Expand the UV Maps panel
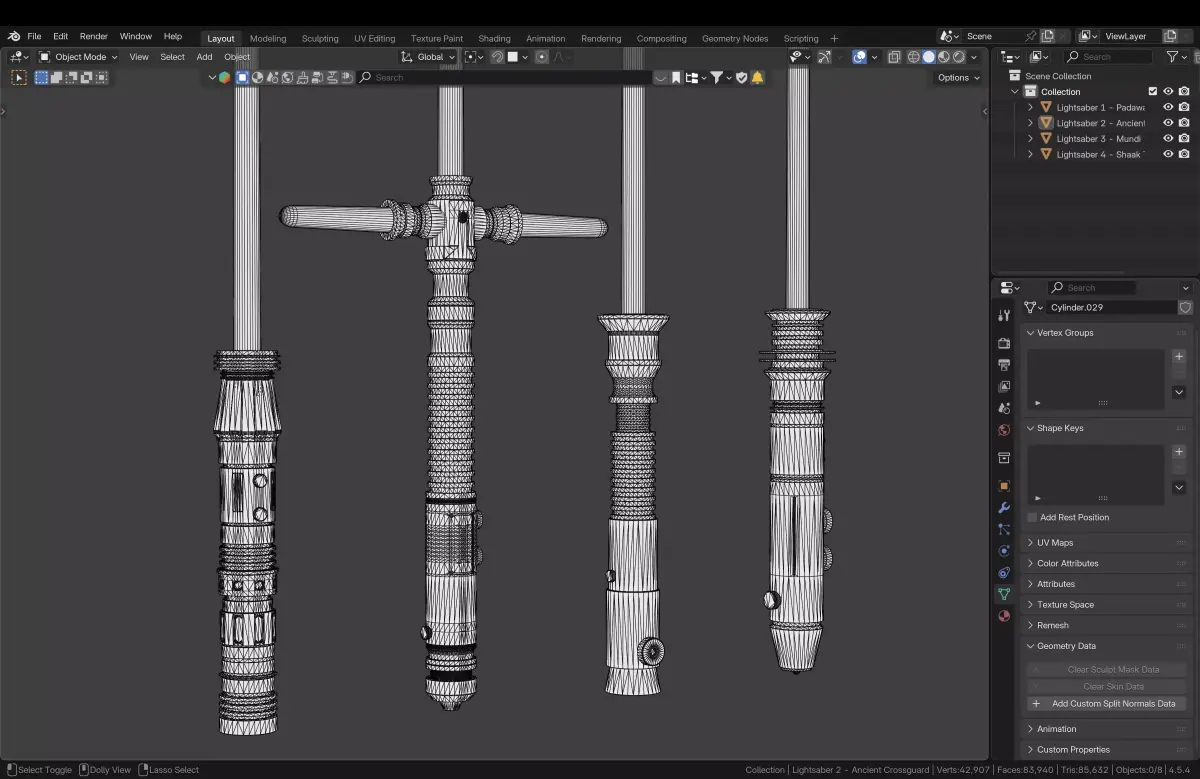Viewport: 1200px width, 779px height. [1108, 543]
